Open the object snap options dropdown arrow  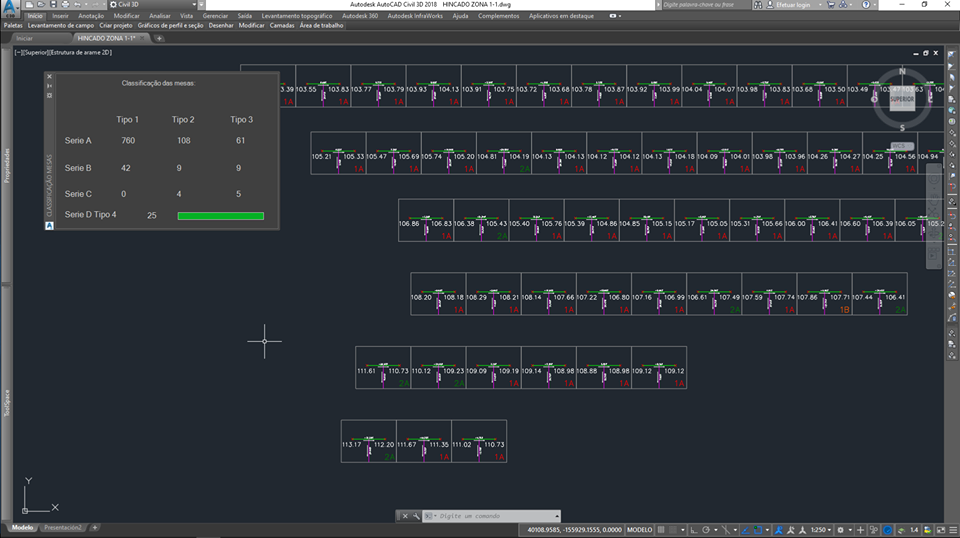[767, 530]
